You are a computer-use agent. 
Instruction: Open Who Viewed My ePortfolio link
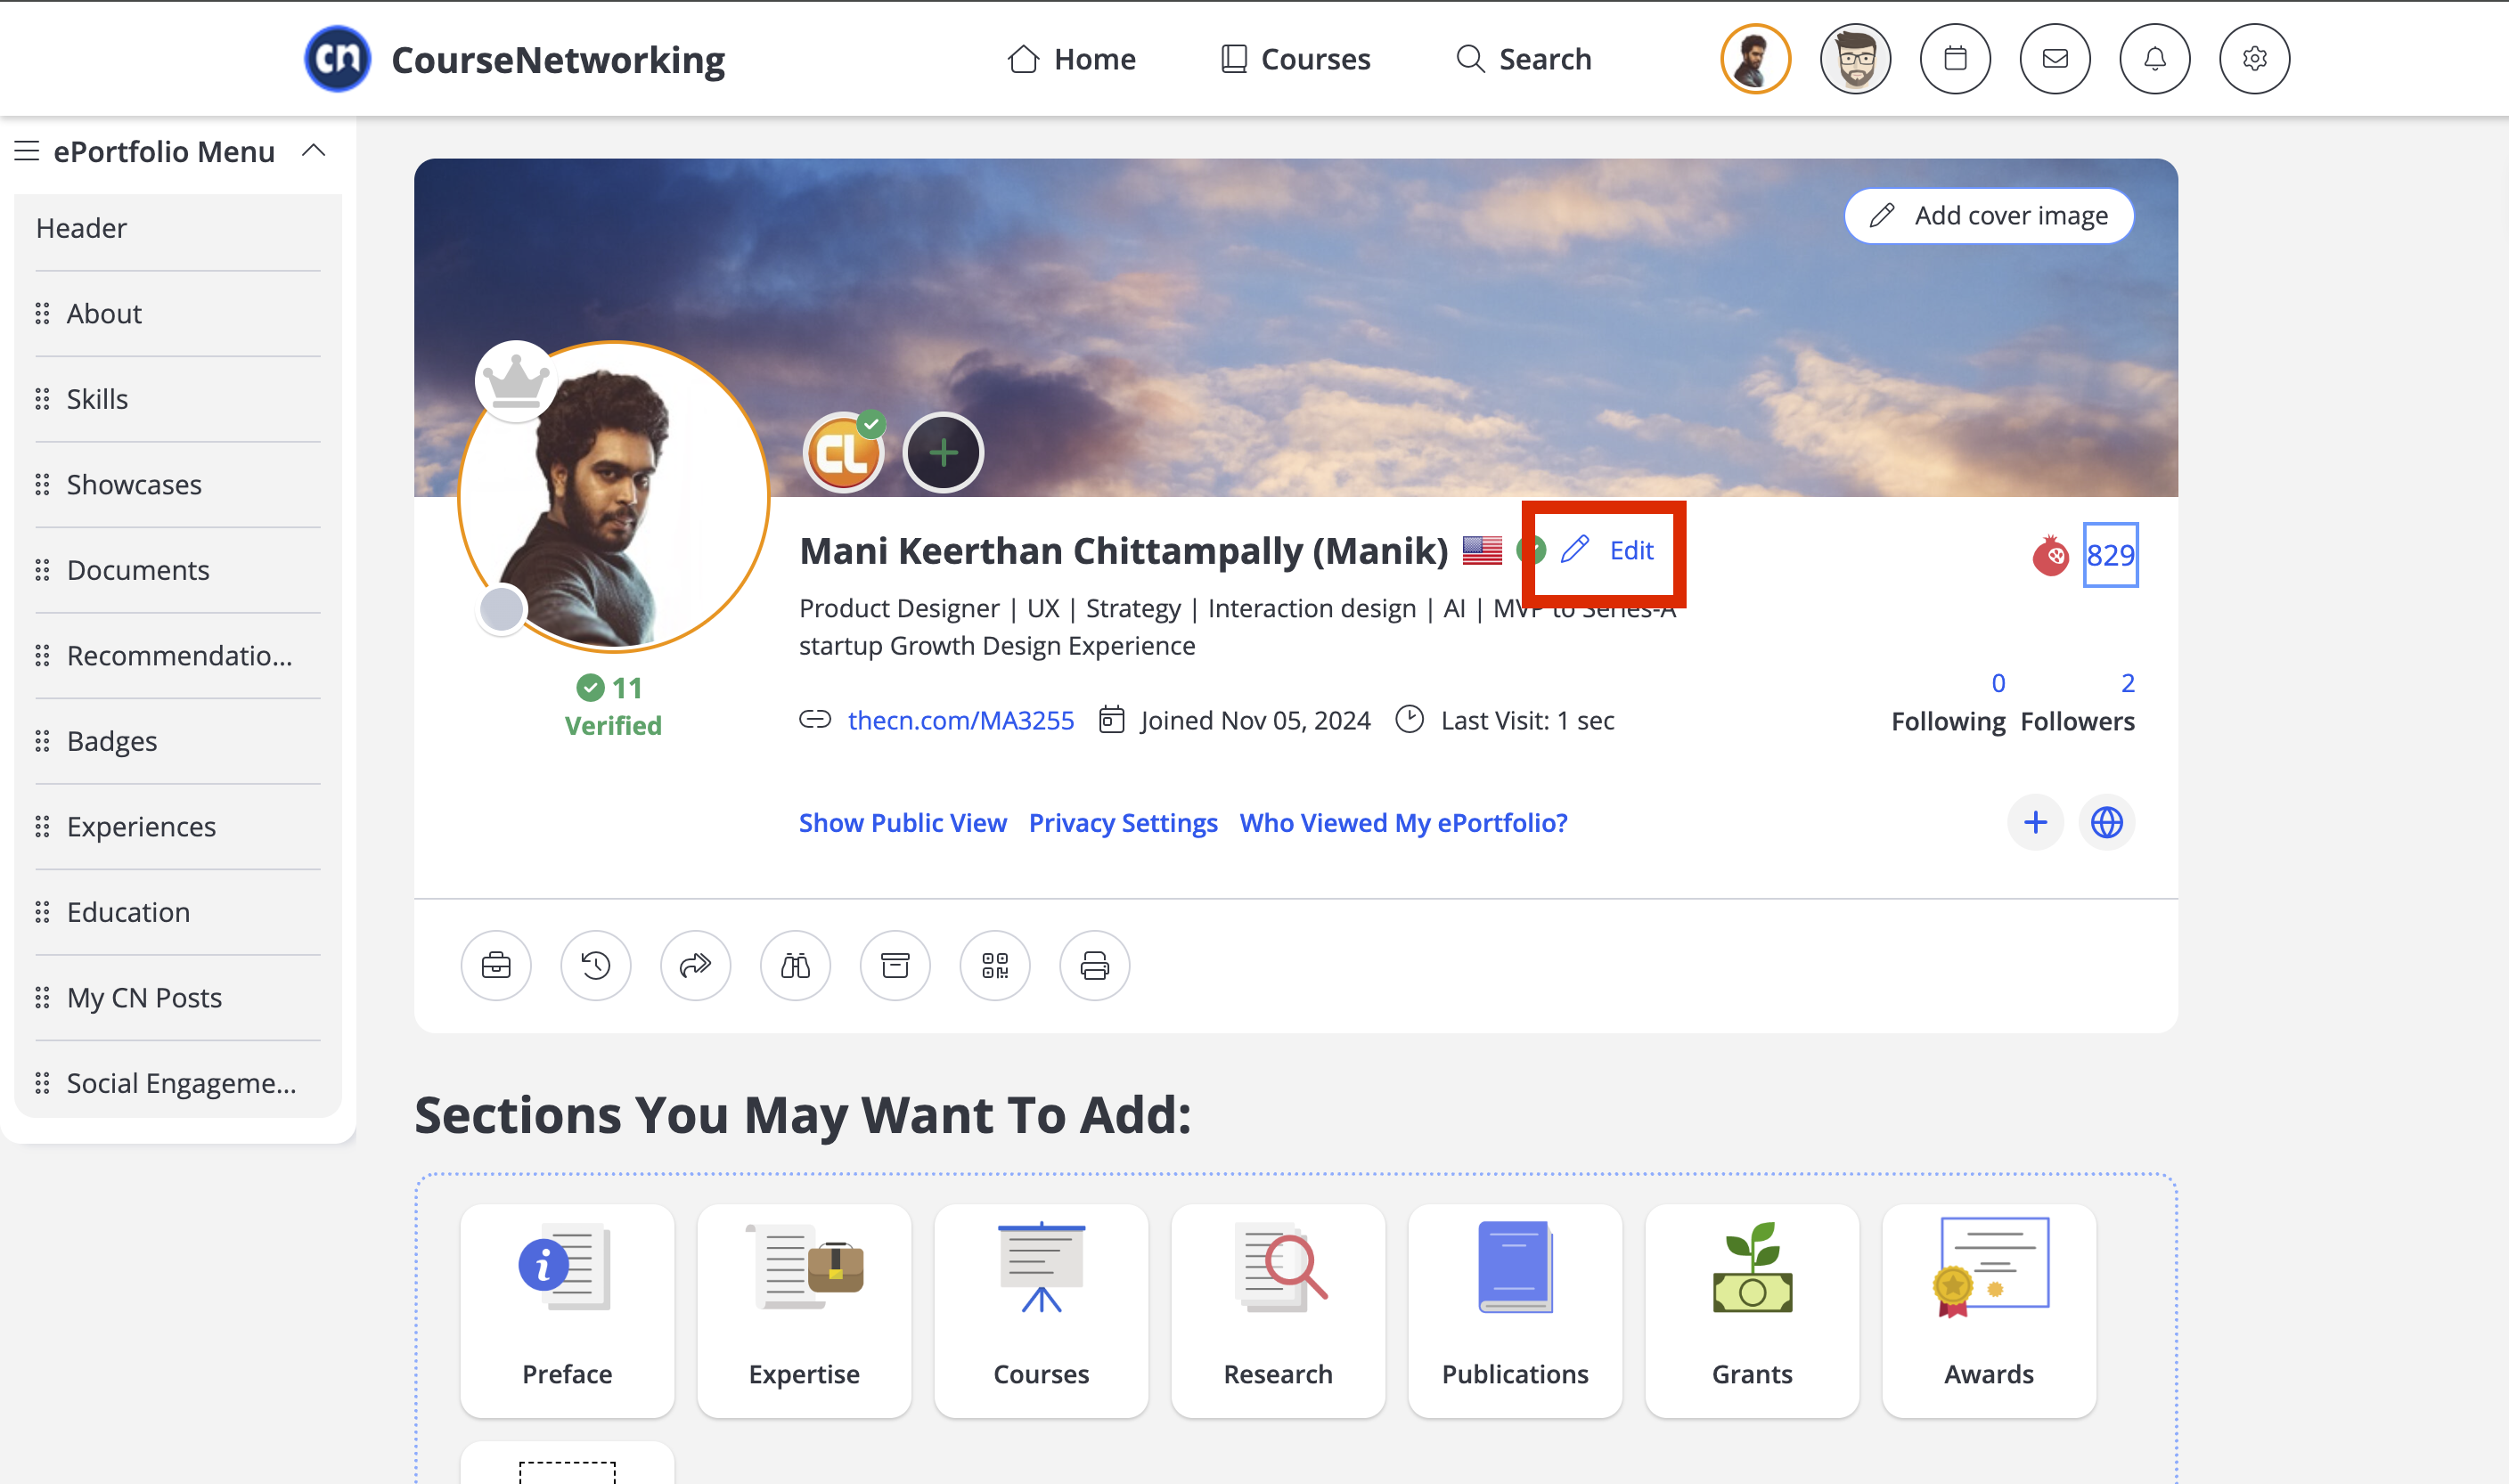1403,822
